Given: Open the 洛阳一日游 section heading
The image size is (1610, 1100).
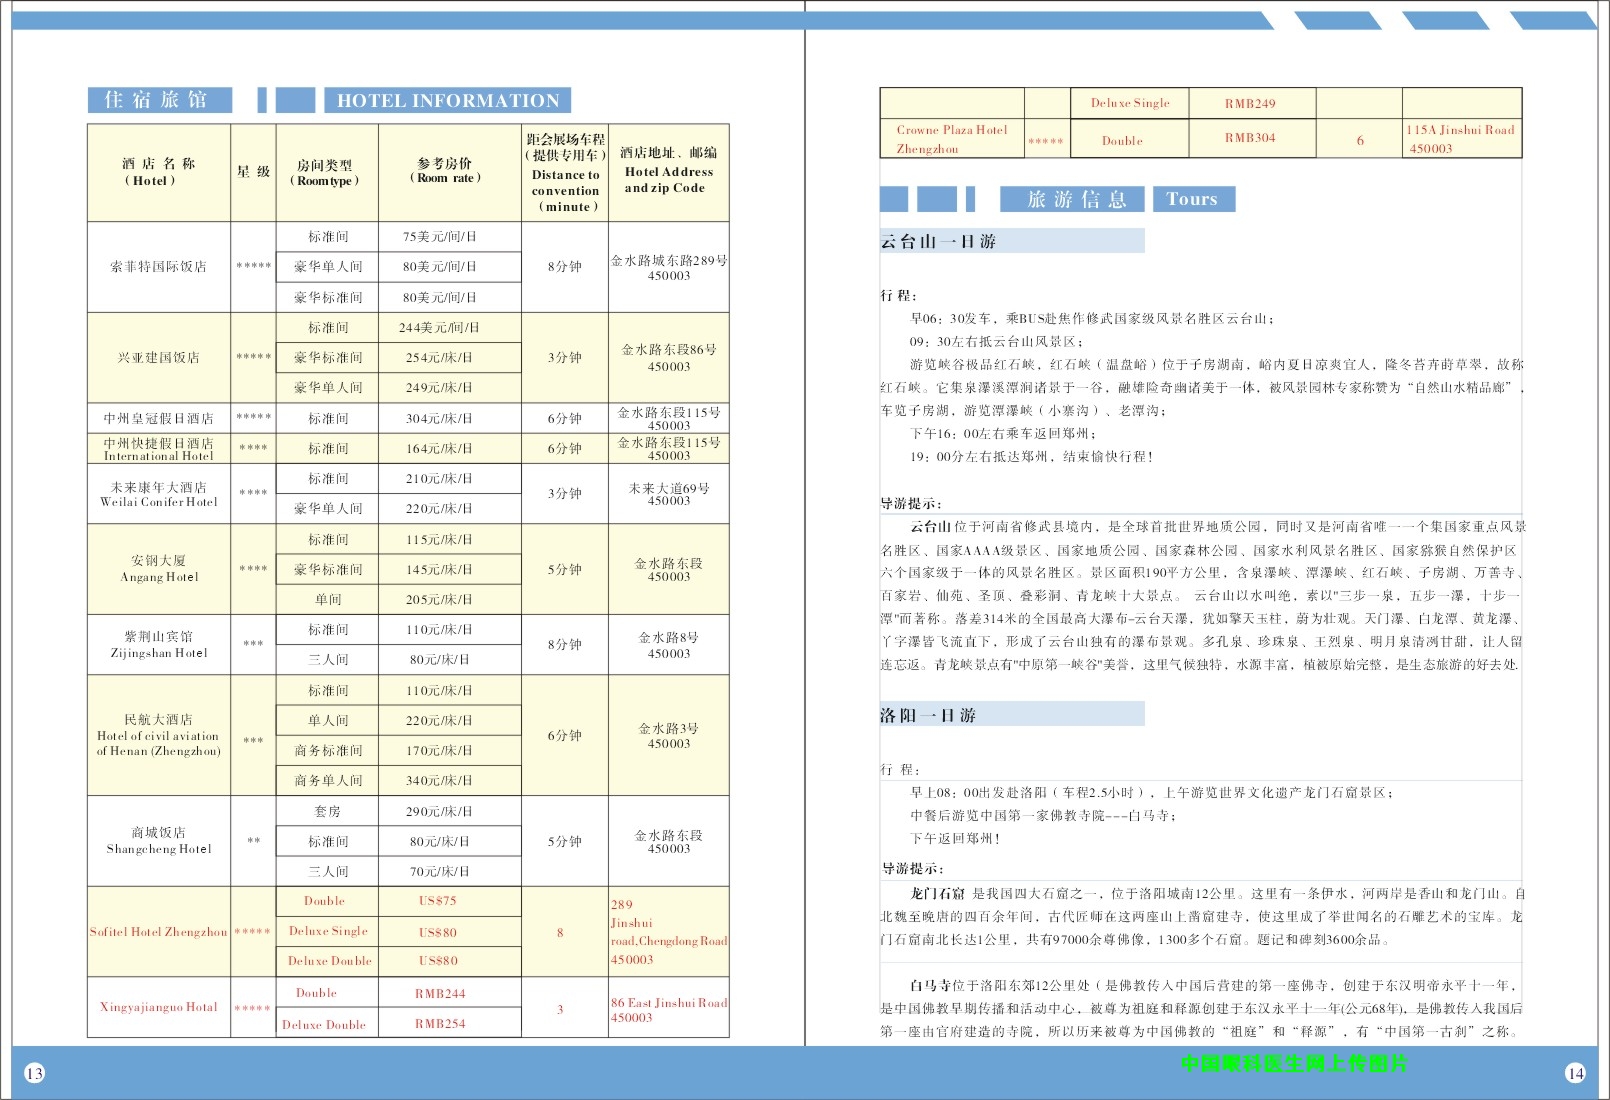Looking at the screenshot, I should 1011,715.
